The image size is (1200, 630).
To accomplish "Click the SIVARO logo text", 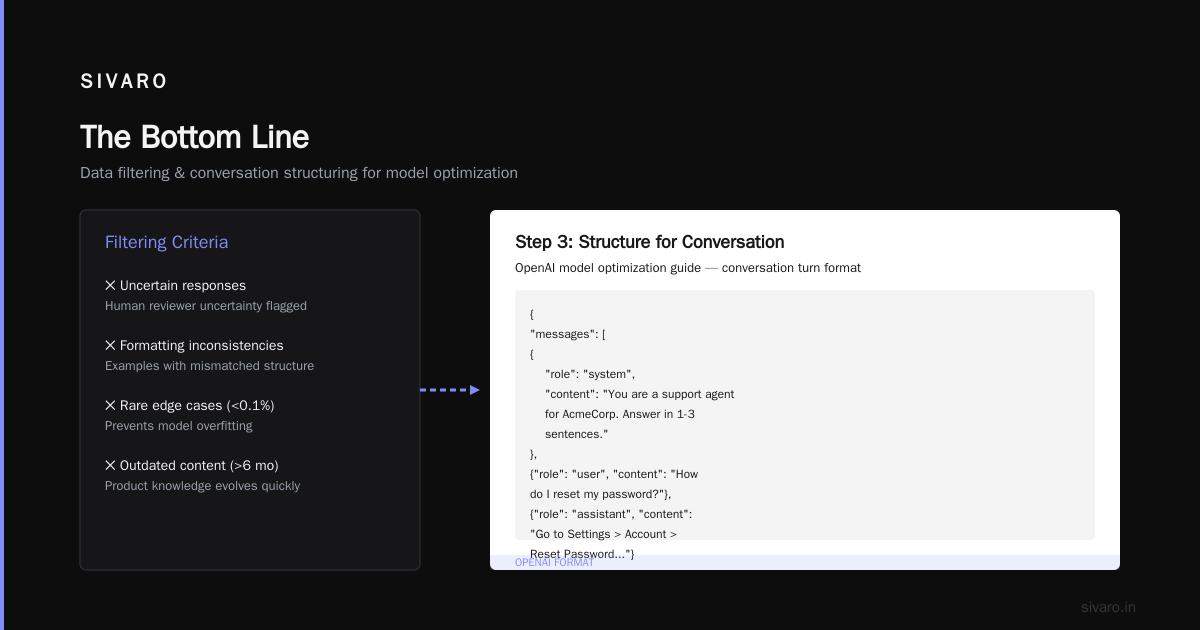I will coord(124,82).
